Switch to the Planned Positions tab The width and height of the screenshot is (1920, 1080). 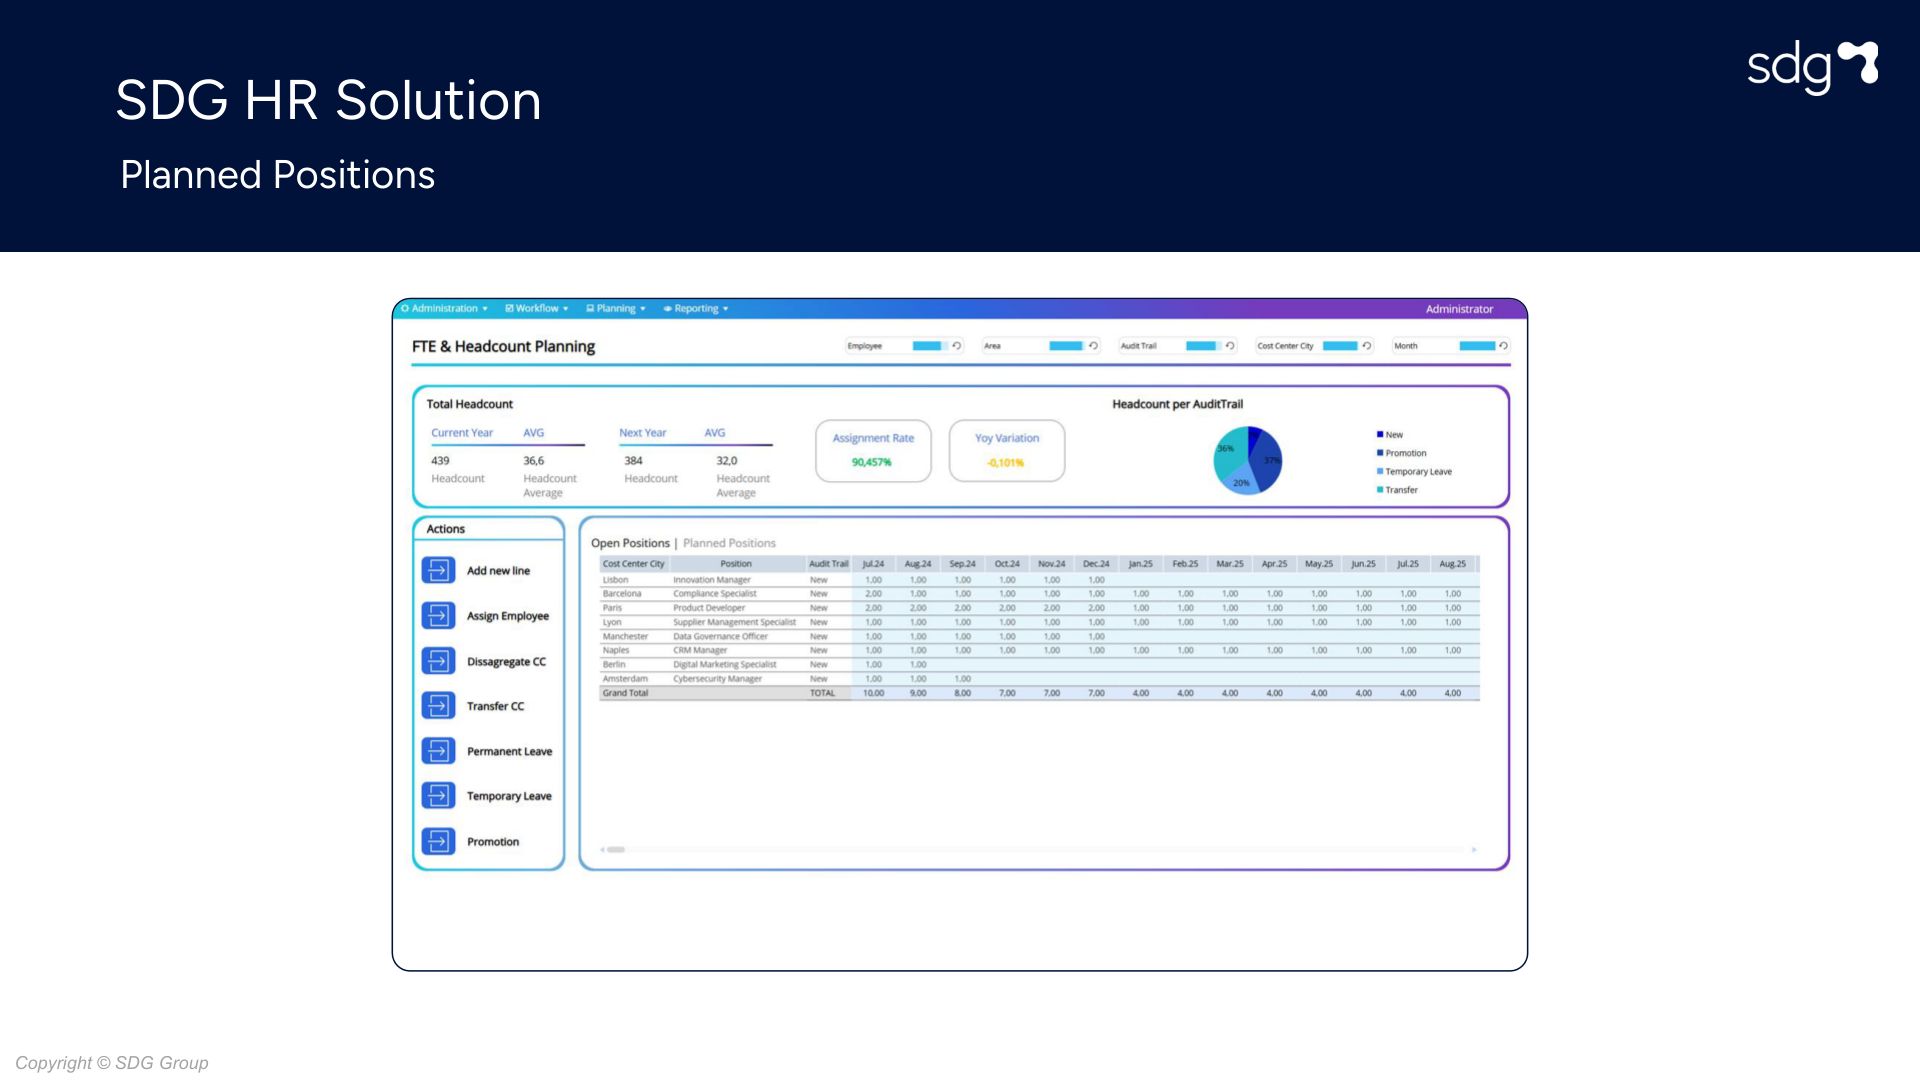click(729, 543)
